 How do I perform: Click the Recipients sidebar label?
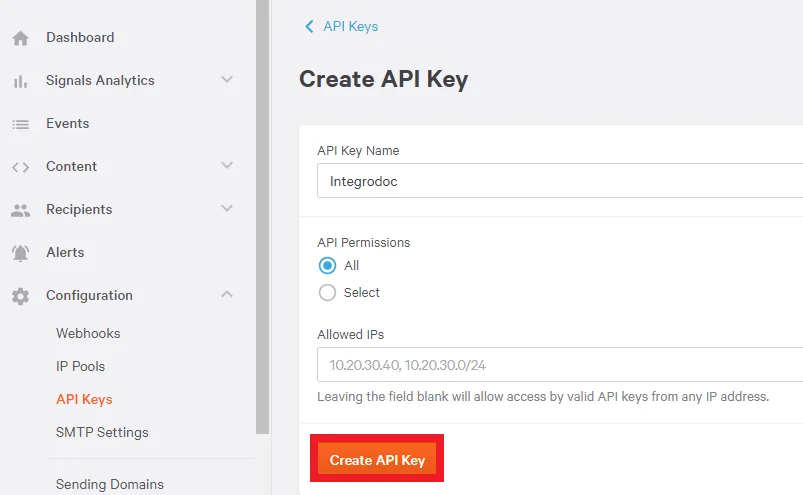coord(79,209)
